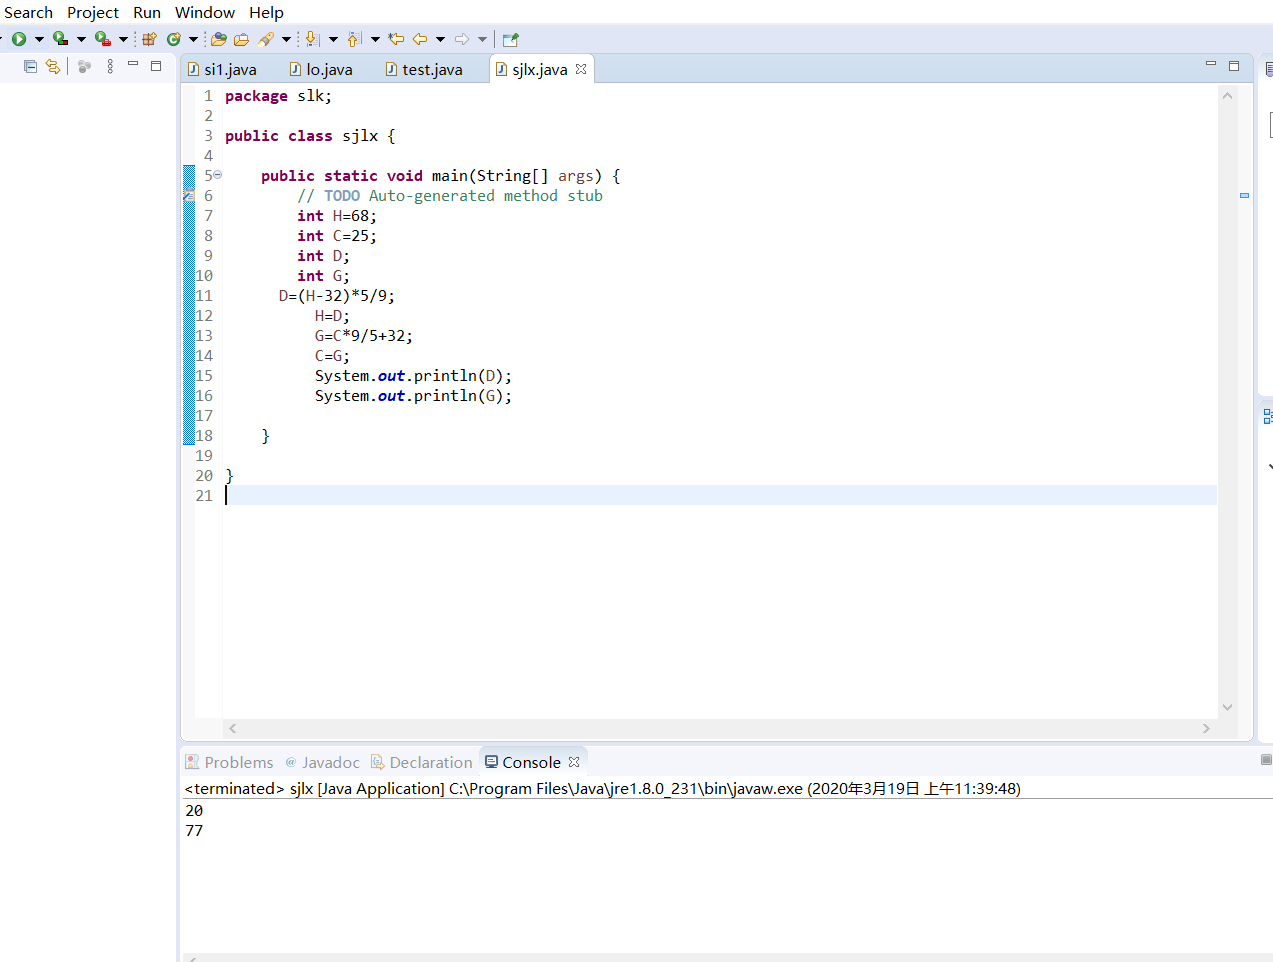Click the Open Type icon
1273x962 pixels.
[x=219, y=39]
